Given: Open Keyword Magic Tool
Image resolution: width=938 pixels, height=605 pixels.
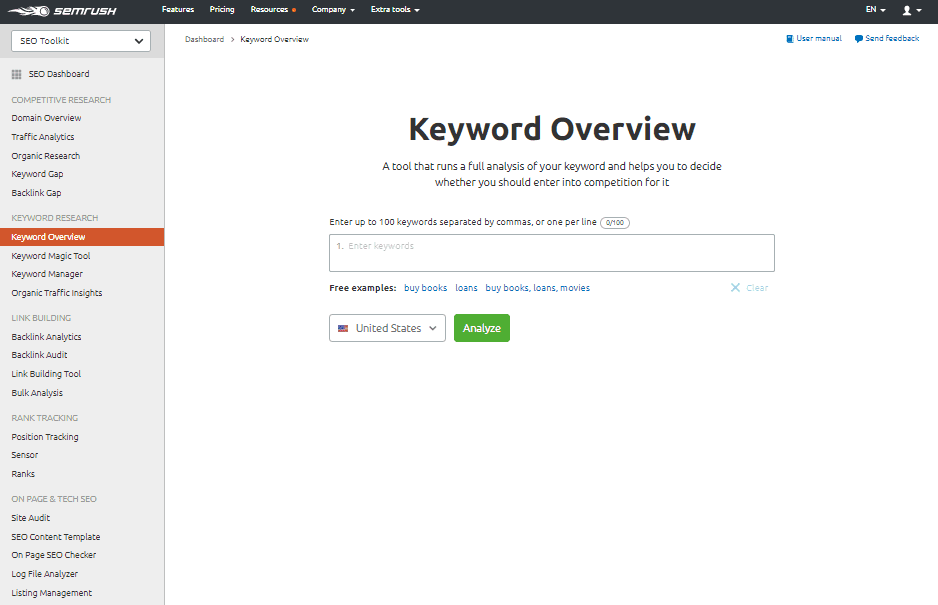Looking at the screenshot, I should pos(51,256).
